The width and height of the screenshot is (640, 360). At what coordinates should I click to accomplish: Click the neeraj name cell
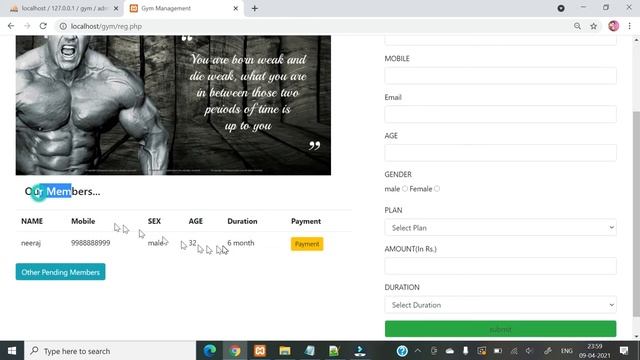[31, 243]
